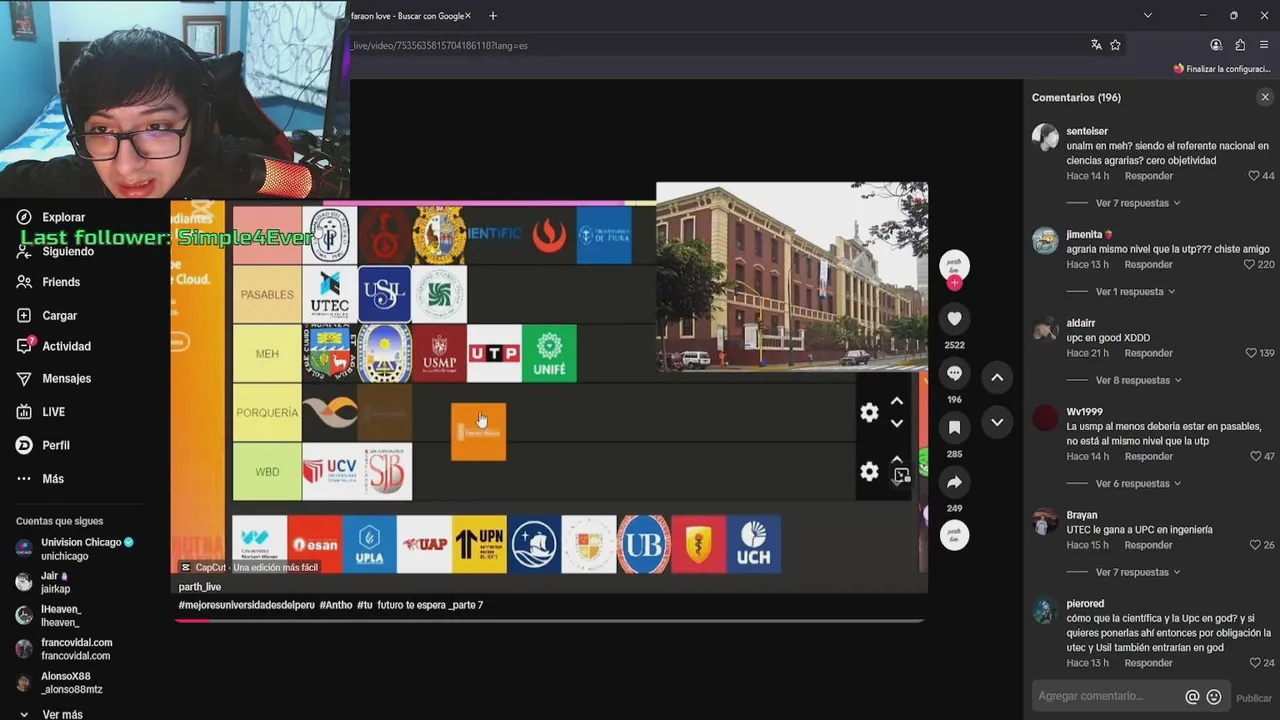Open the browser hamburger menu
The height and width of the screenshot is (720, 1280).
[1264, 45]
